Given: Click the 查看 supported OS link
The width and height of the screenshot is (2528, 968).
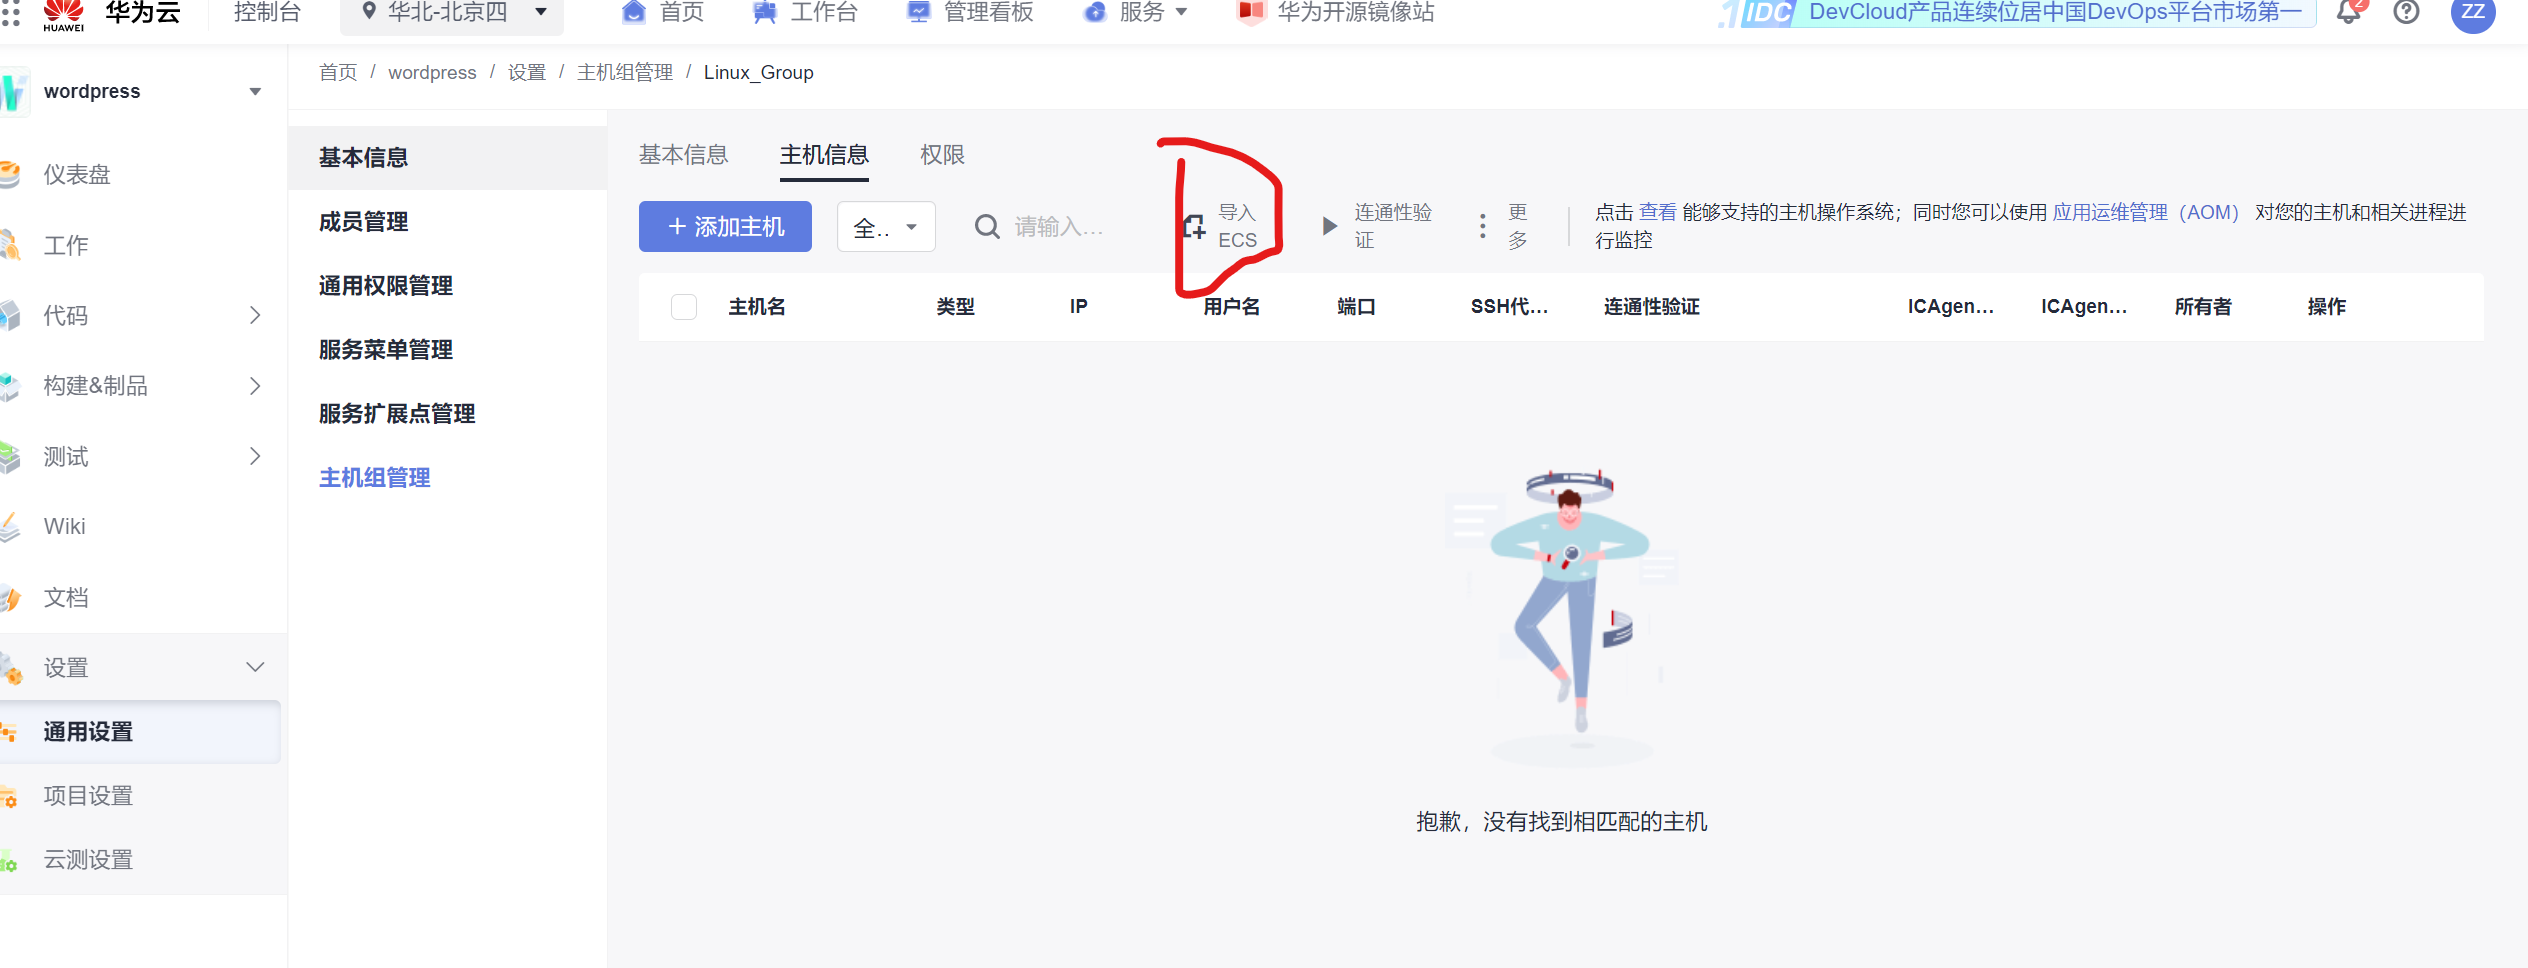Looking at the screenshot, I should click(x=1658, y=212).
